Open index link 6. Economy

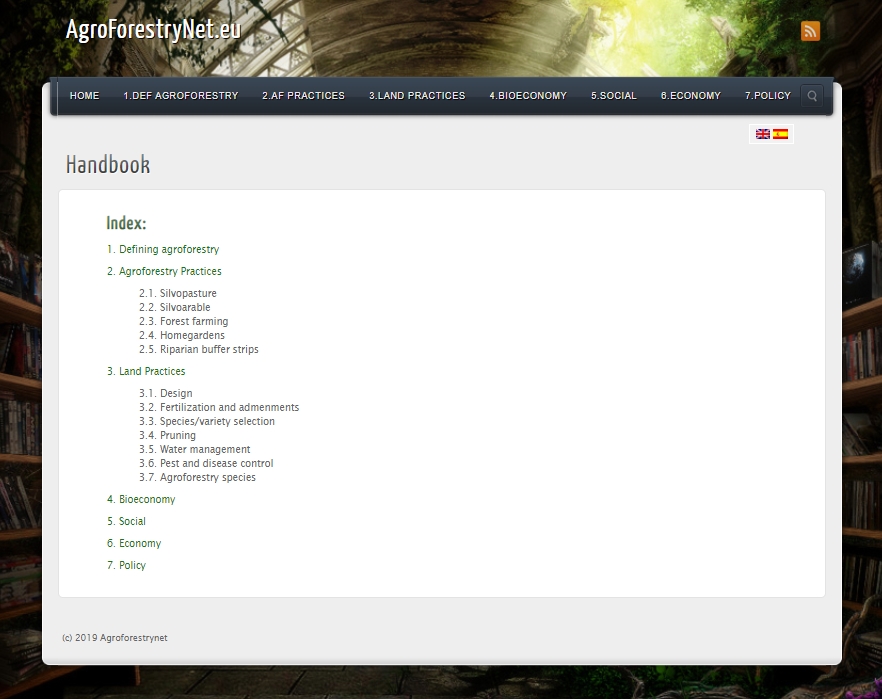(x=134, y=543)
